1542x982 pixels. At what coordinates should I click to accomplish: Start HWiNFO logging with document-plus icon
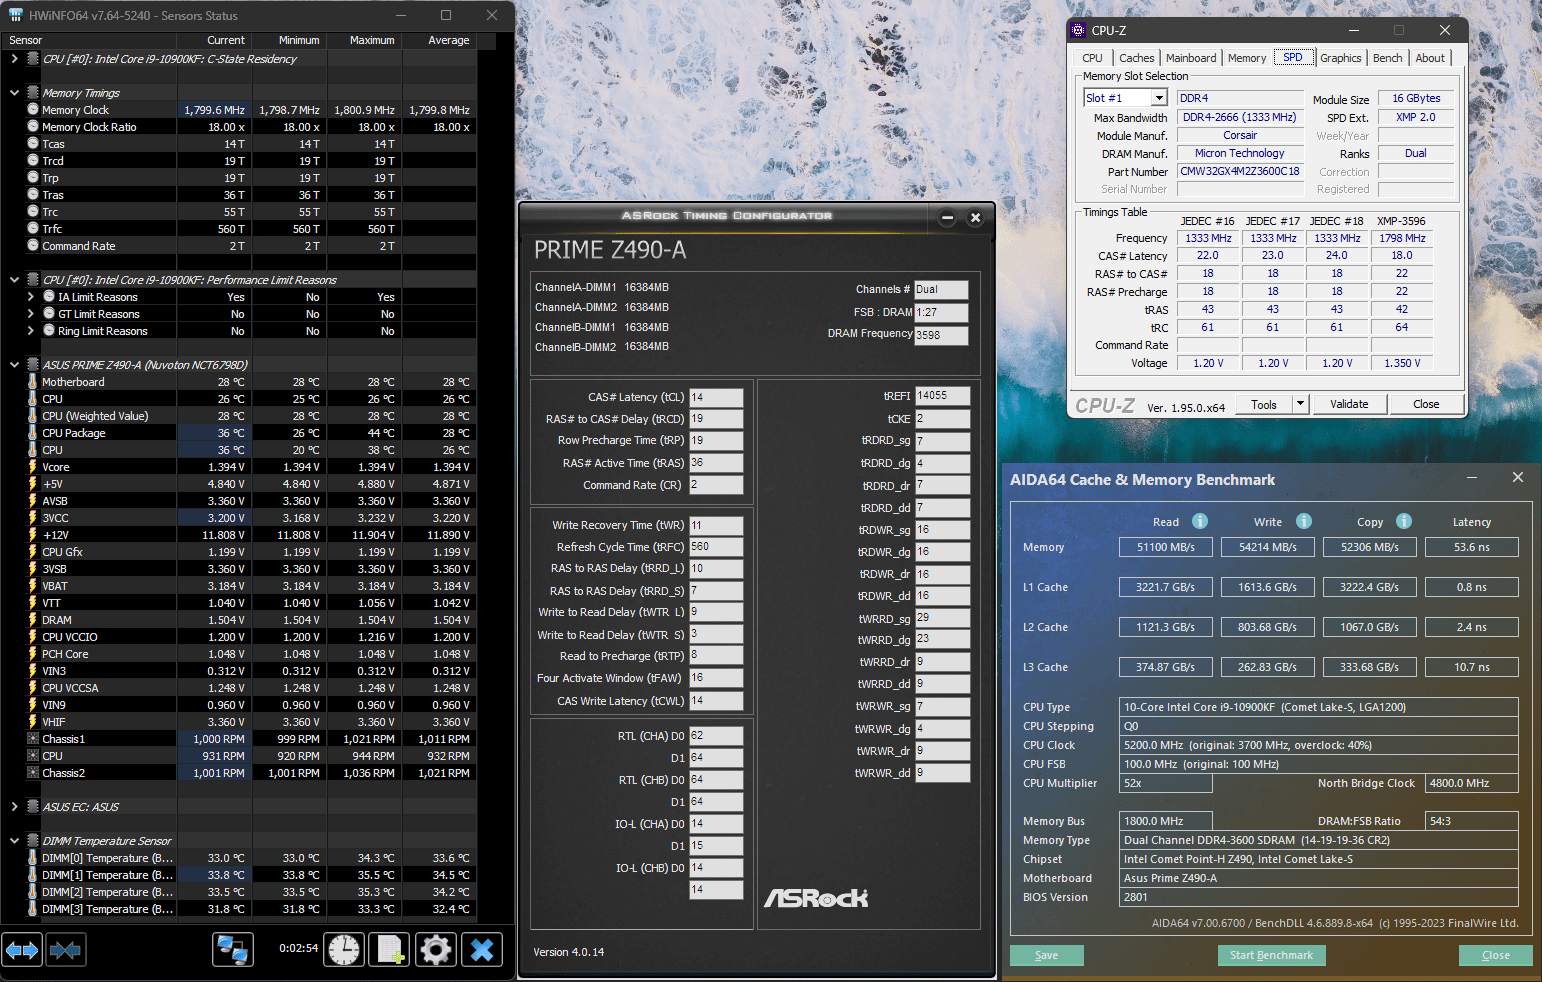pyautogui.click(x=389, y=949)
